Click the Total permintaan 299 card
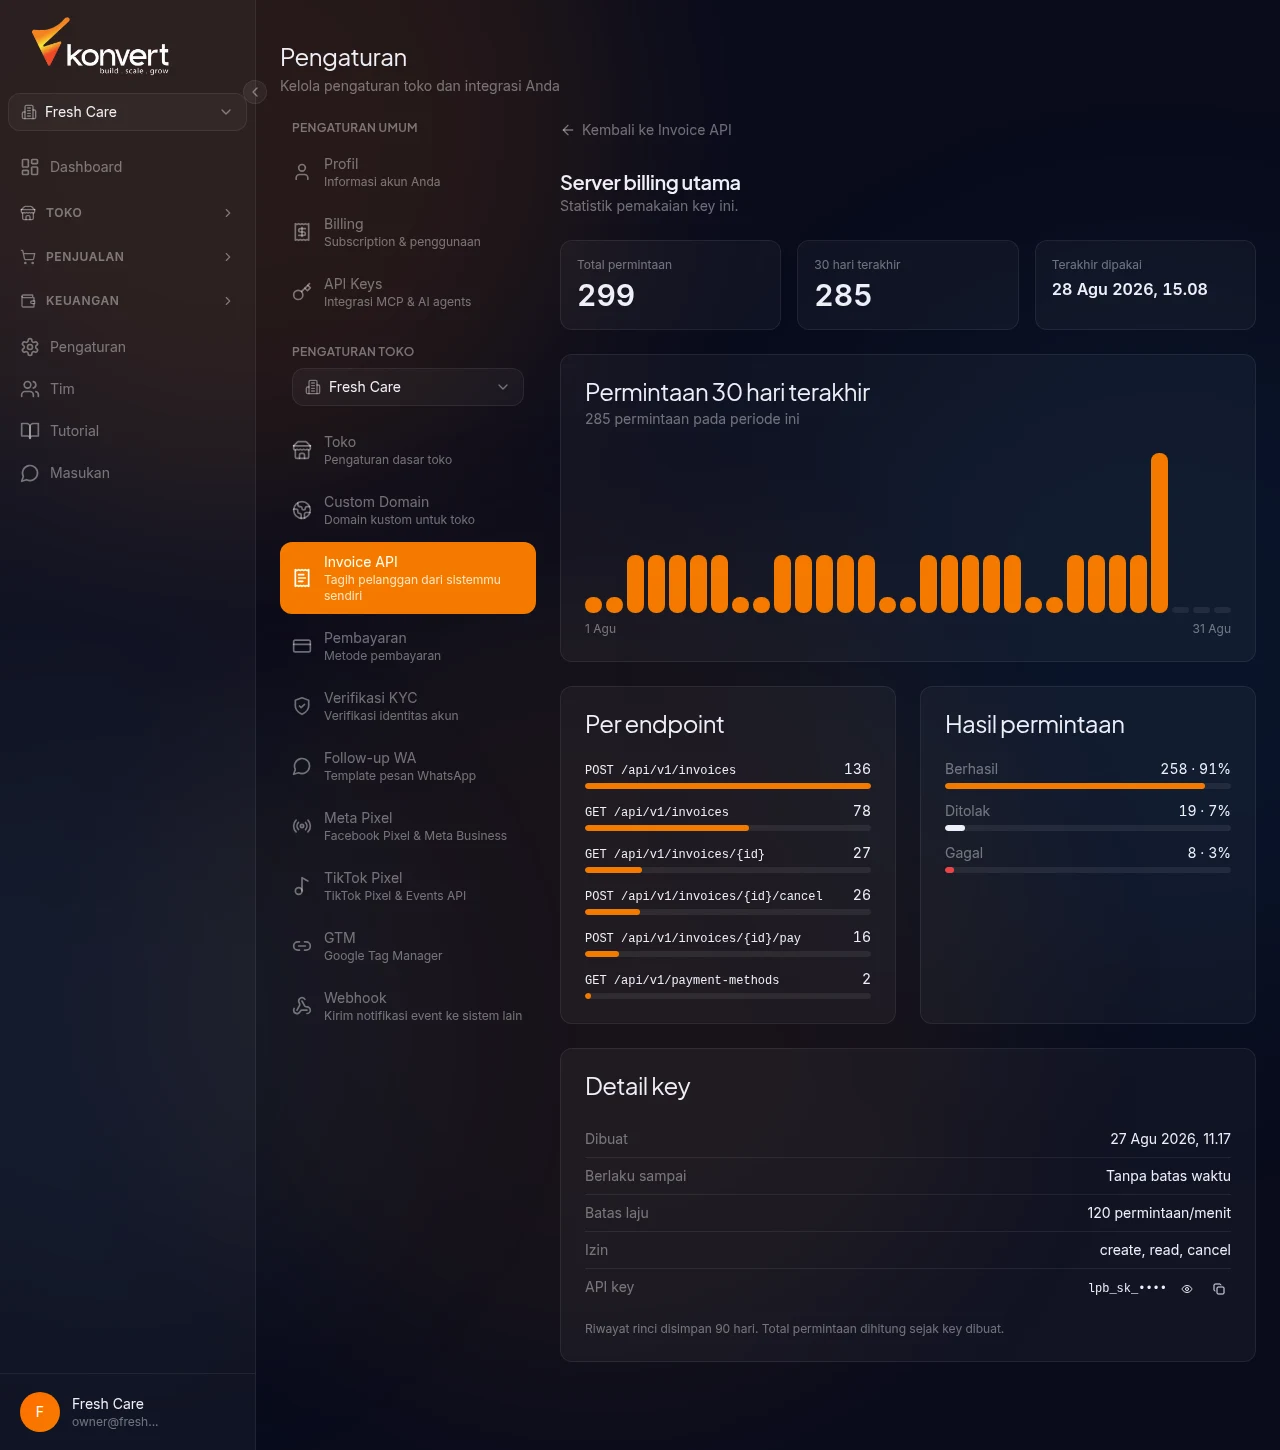Screen dimensions: 1280x1450 coord(670,285)
